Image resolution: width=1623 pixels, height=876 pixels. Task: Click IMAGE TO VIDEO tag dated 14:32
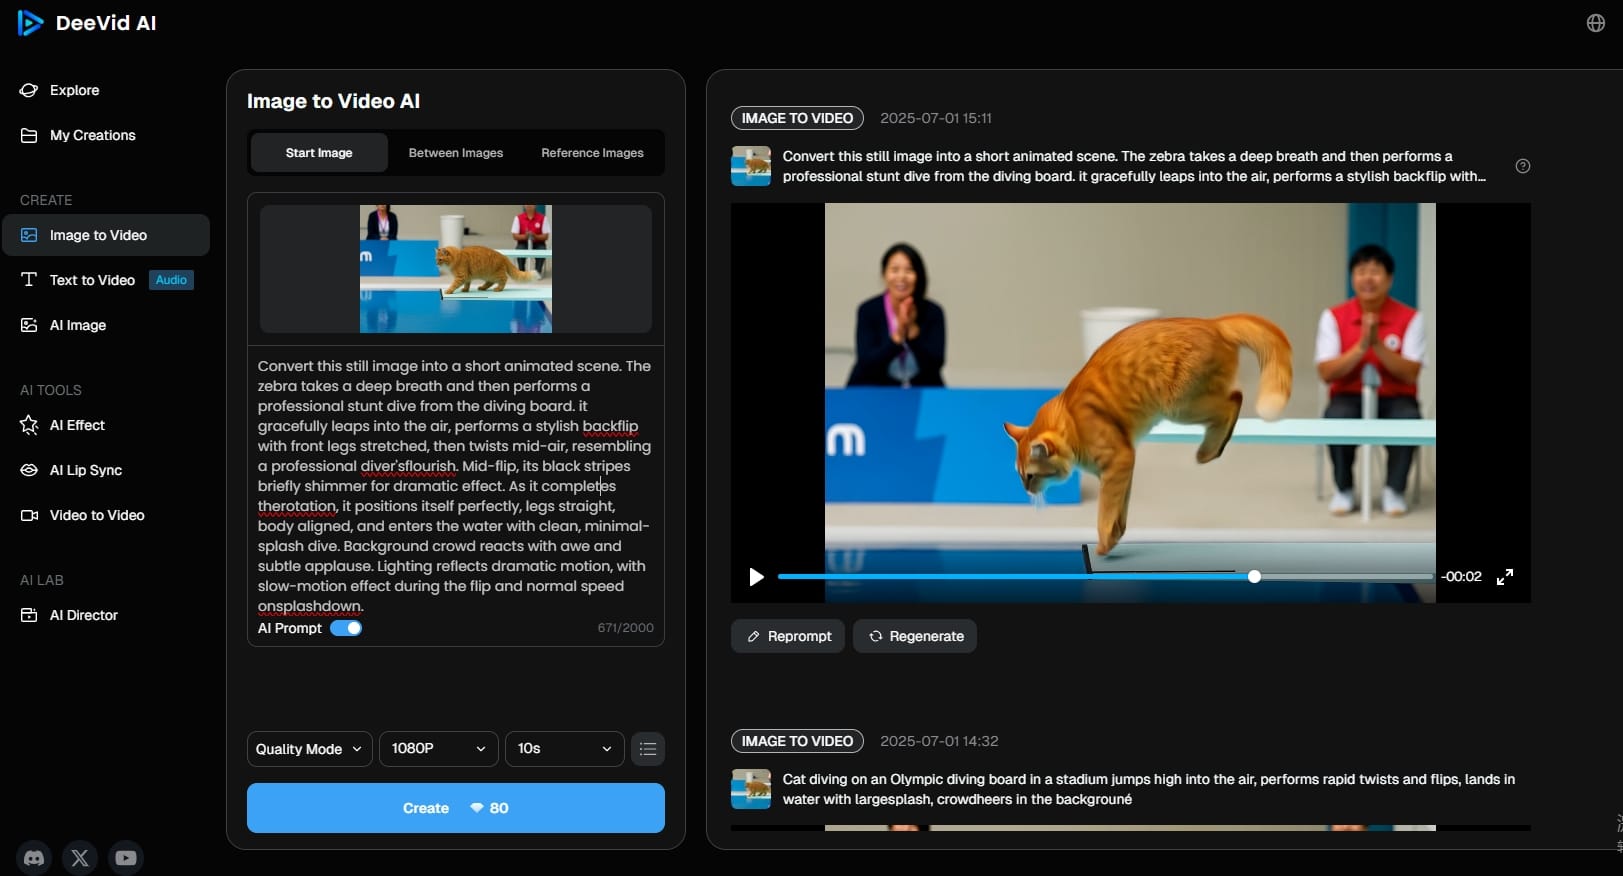(x=797, y=741)
